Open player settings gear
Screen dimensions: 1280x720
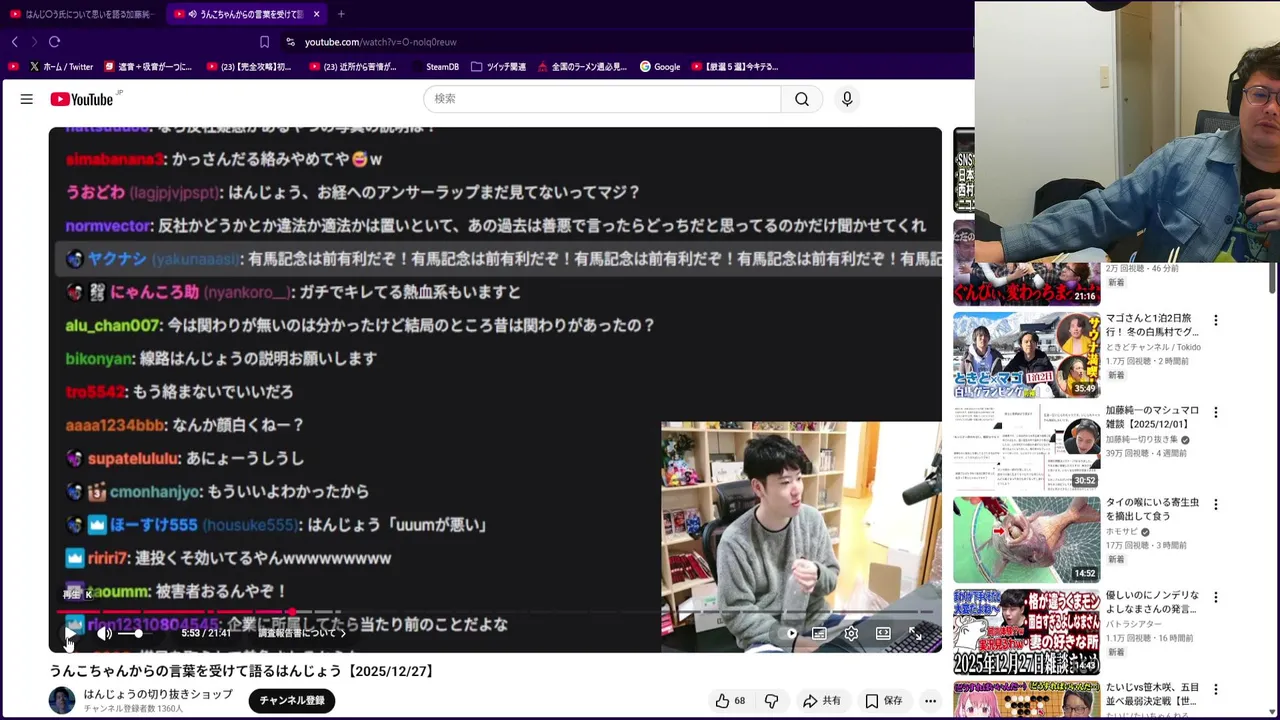click(851, 633)
